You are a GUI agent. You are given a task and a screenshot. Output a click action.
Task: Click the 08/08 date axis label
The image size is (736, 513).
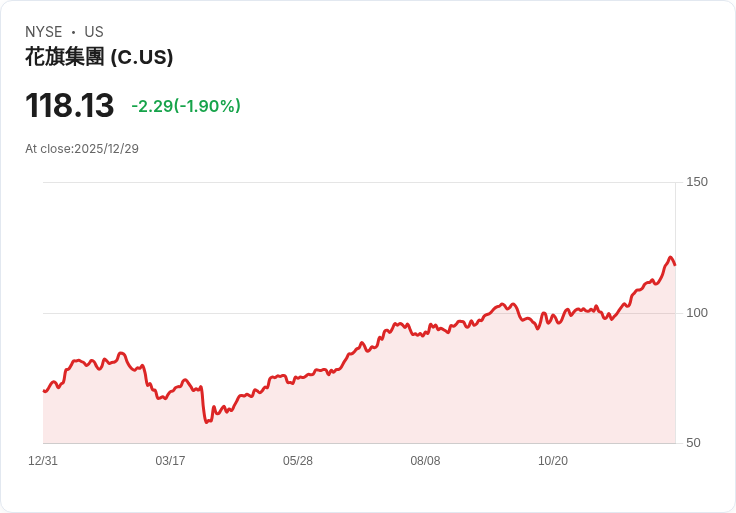click(x=425, y=460)
